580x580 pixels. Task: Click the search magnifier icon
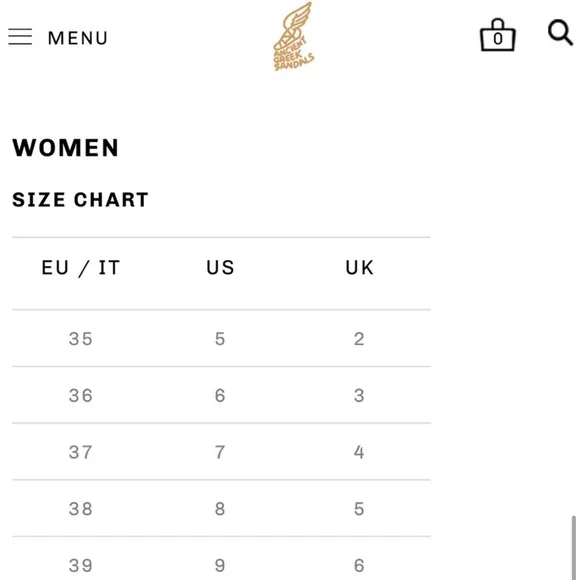coord(560,33)
